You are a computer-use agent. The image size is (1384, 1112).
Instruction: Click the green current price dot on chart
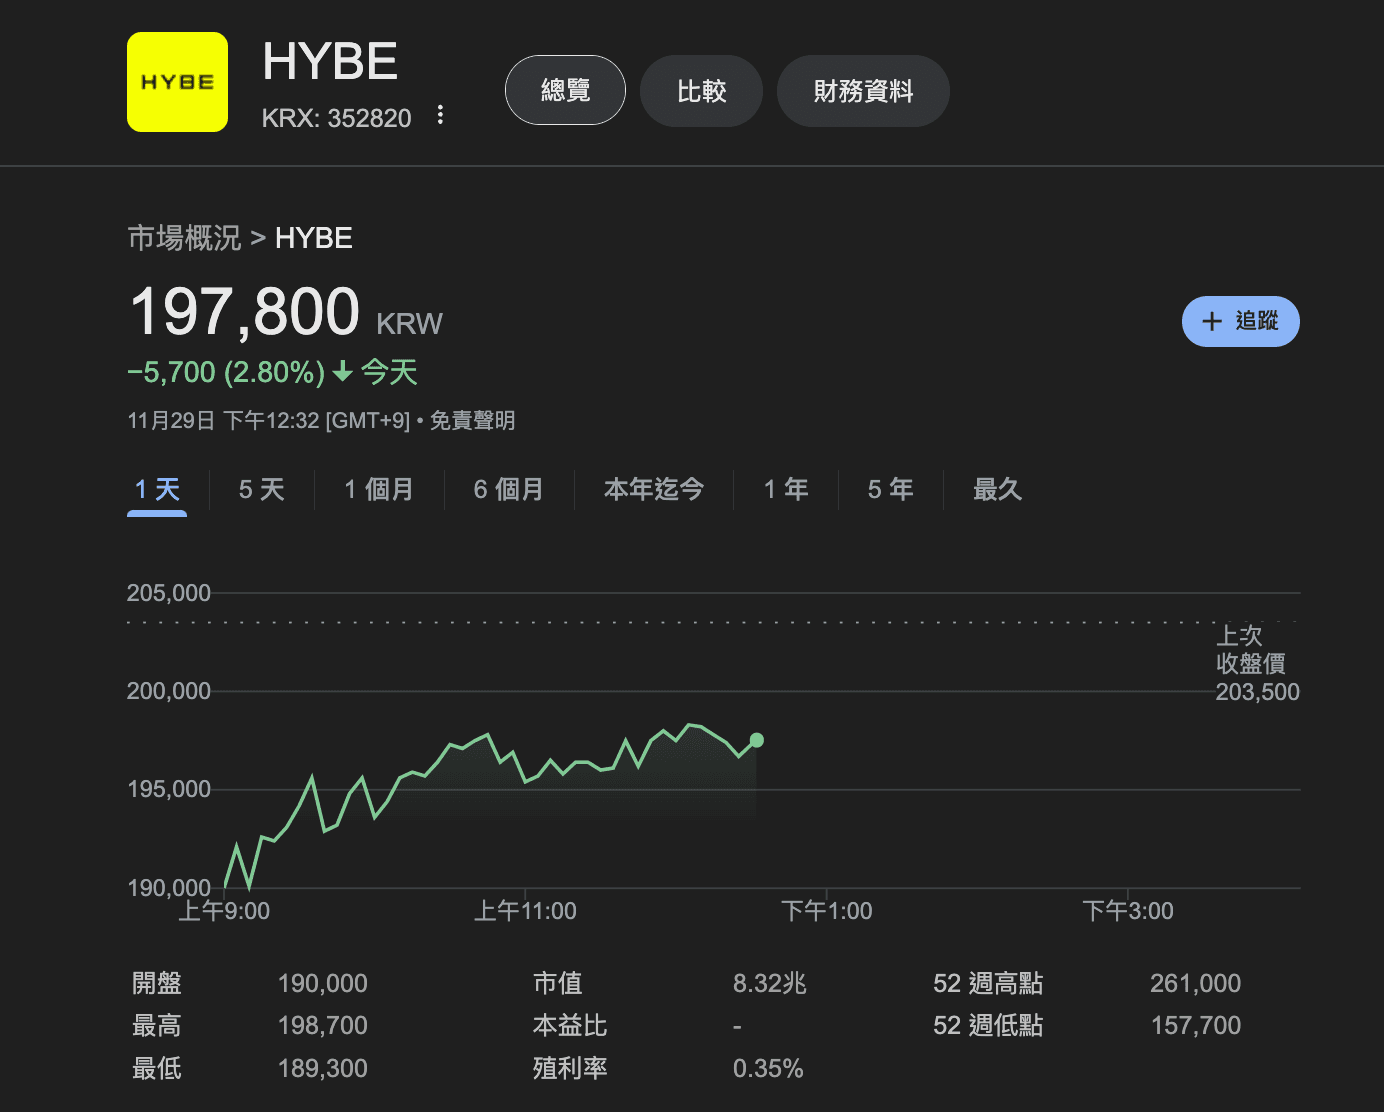757,740
